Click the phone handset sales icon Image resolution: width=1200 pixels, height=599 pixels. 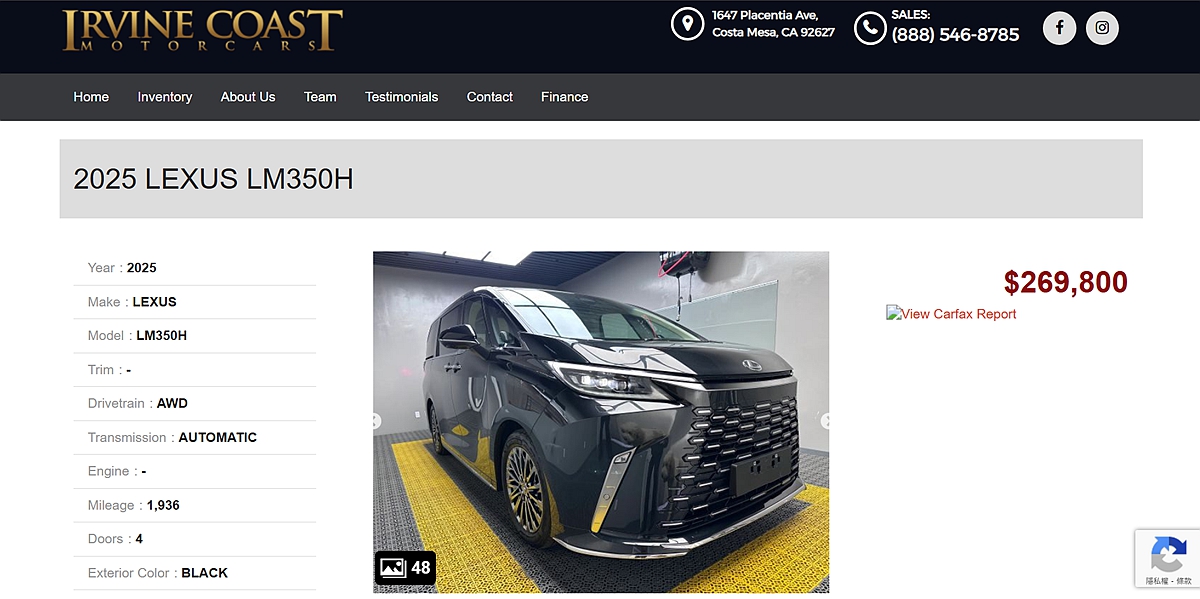point(870,28)
